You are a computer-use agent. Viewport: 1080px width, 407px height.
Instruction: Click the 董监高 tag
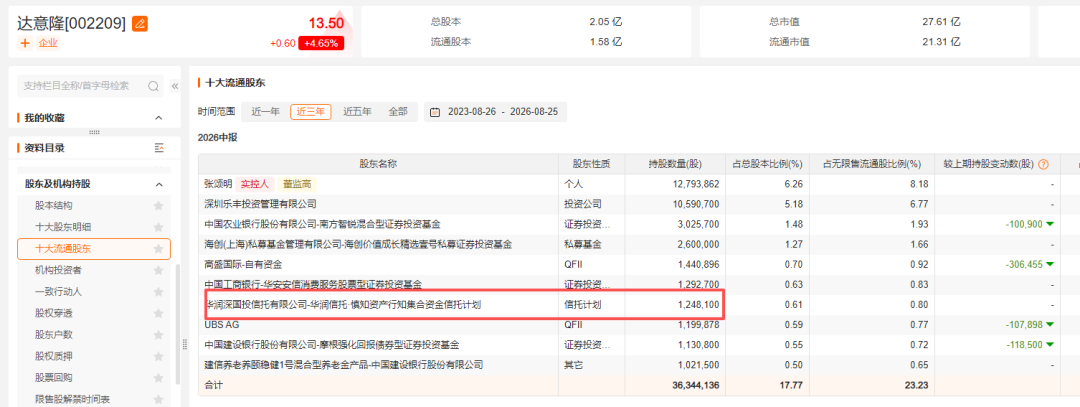[x=297, y=184]
